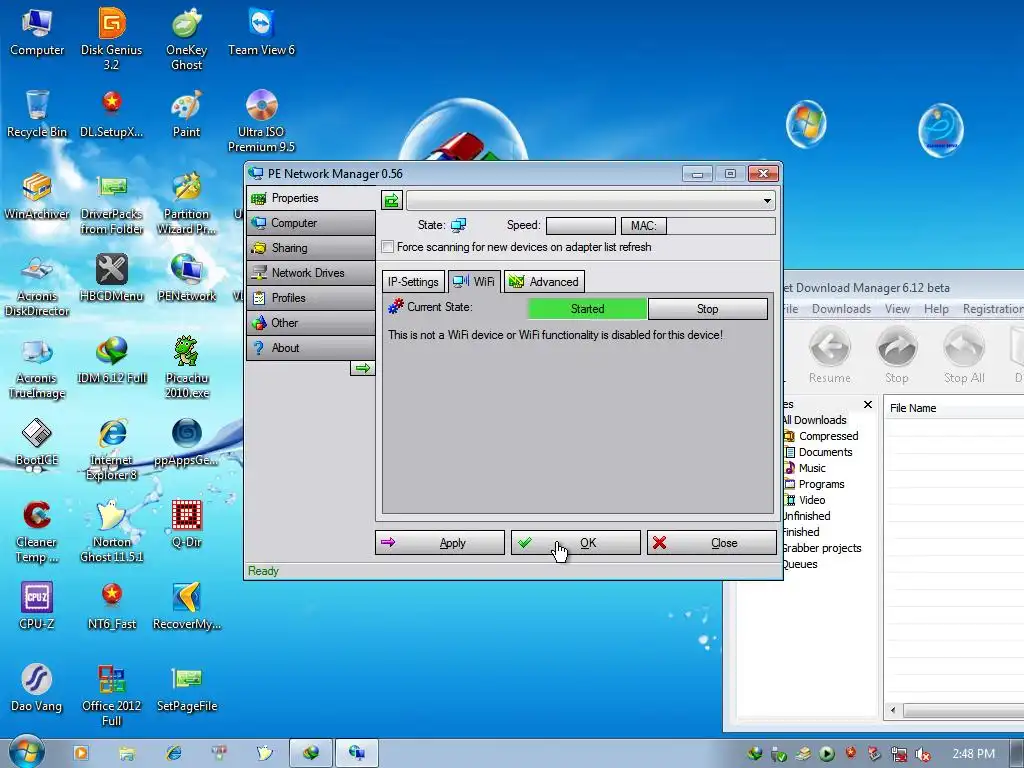Open Help menu in Download Manager

(936, 309)
